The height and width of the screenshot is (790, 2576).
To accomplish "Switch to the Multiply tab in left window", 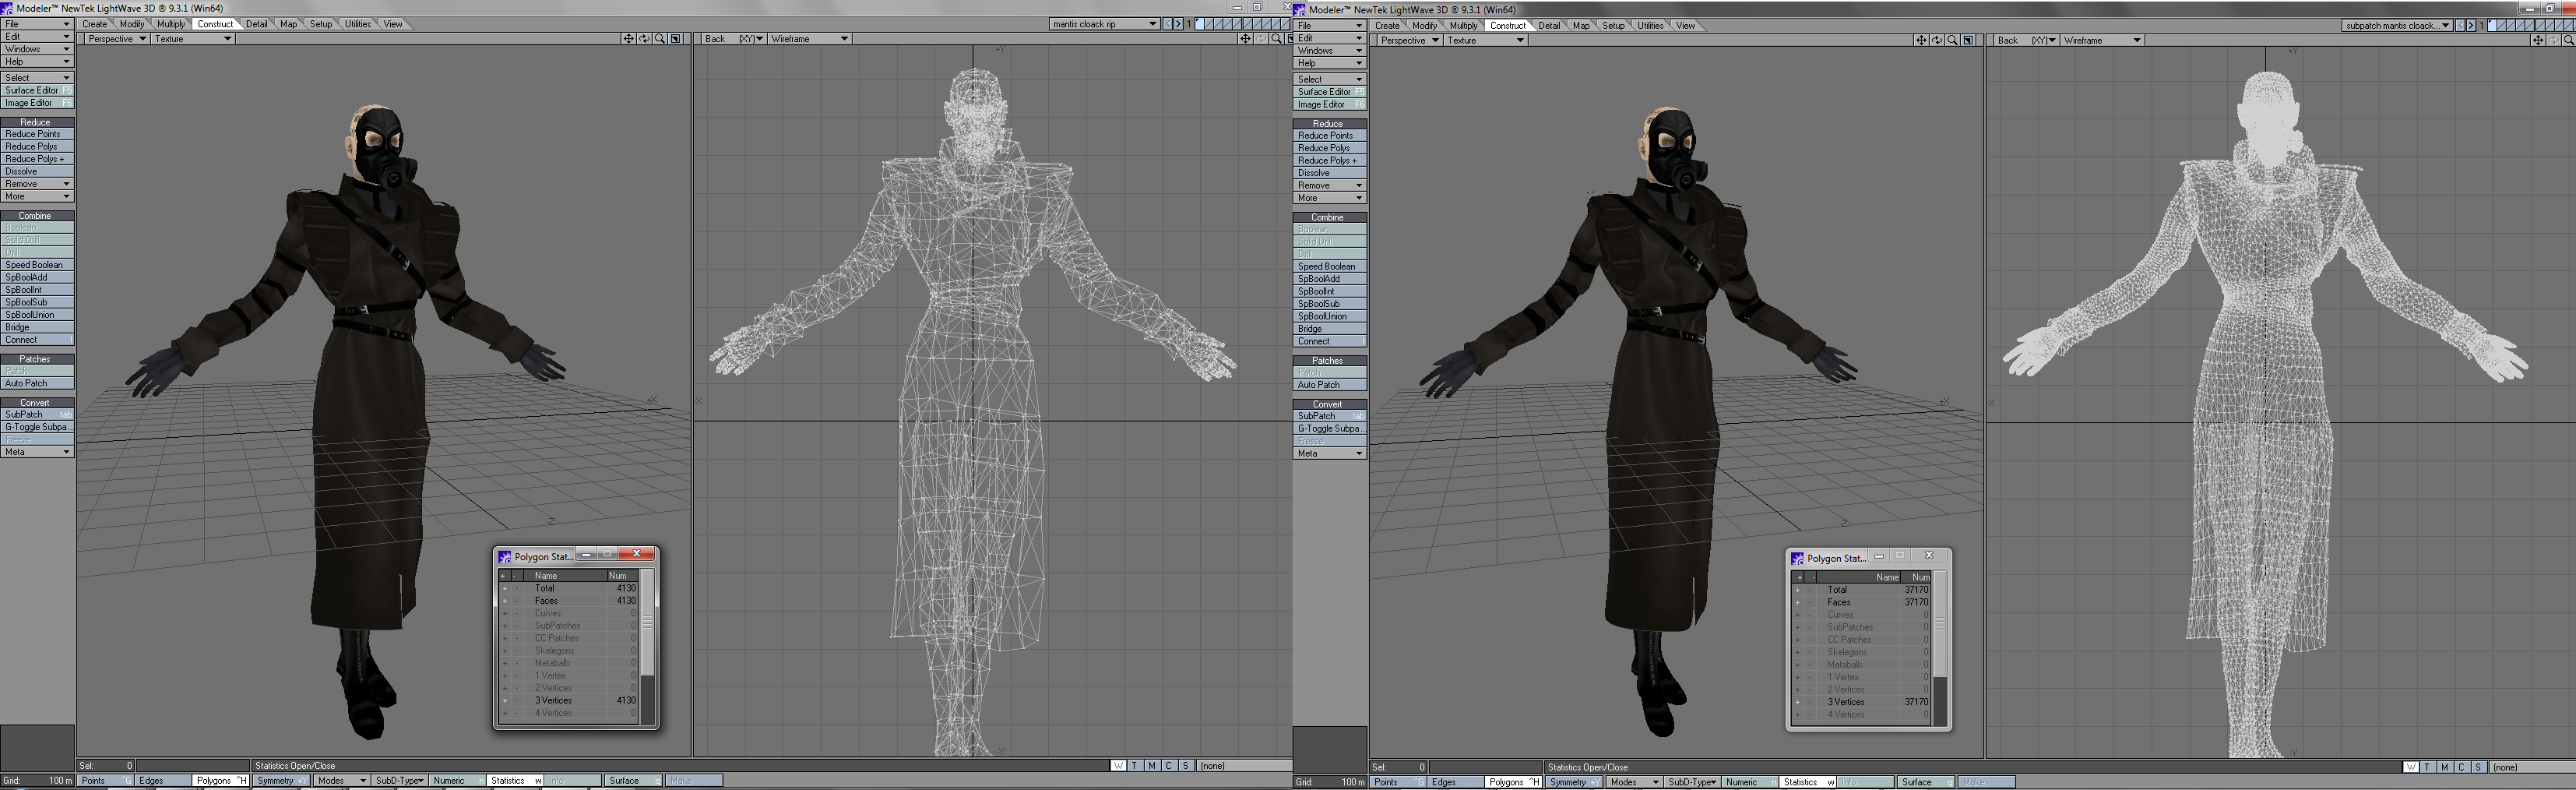I will [x=170, y=24].
